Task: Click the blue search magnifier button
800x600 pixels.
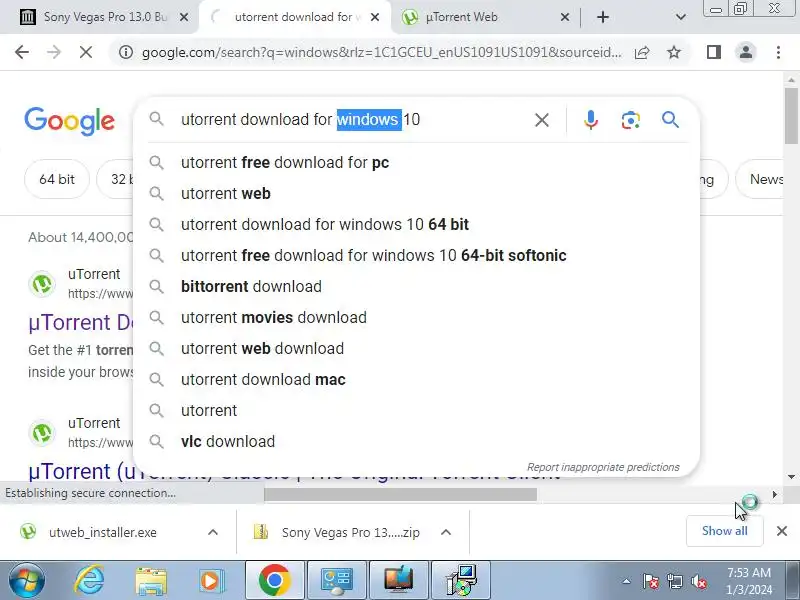Action: tap(670, 120)
